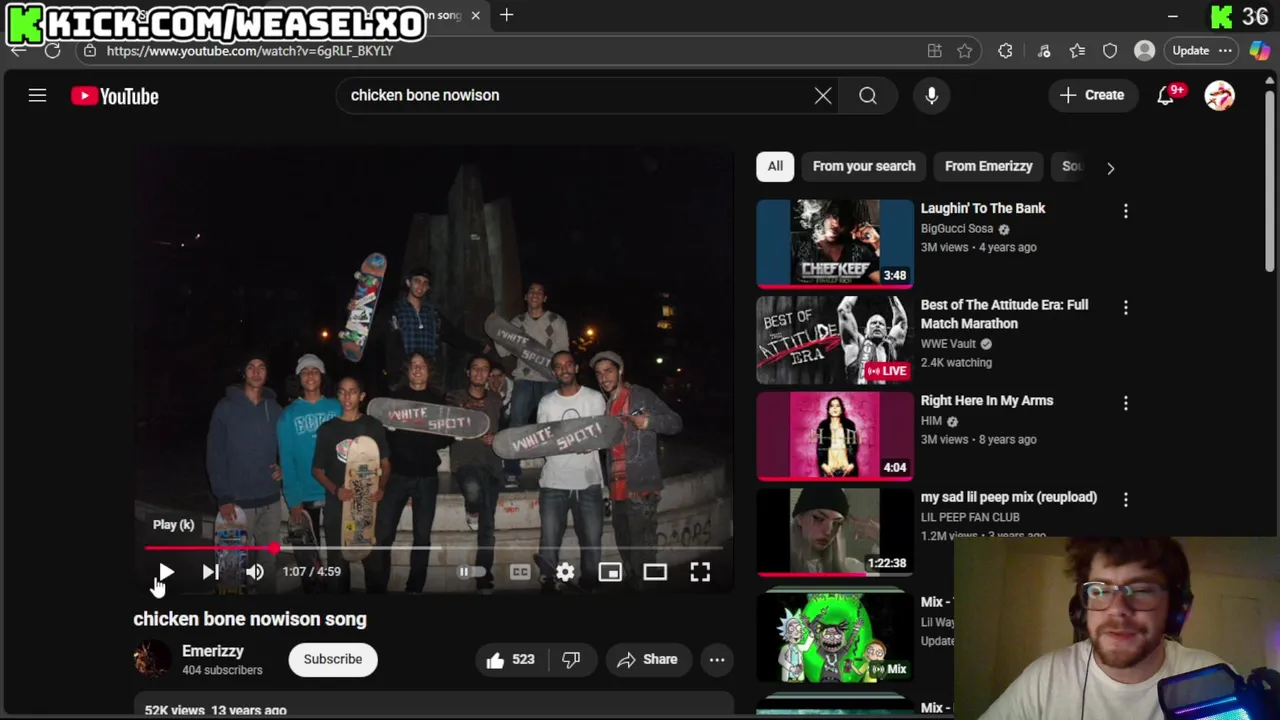The width and height of the screenshot is (1280, 720).
Task: Open options for Attitude Era video
Action: [x=1126, y=307]
